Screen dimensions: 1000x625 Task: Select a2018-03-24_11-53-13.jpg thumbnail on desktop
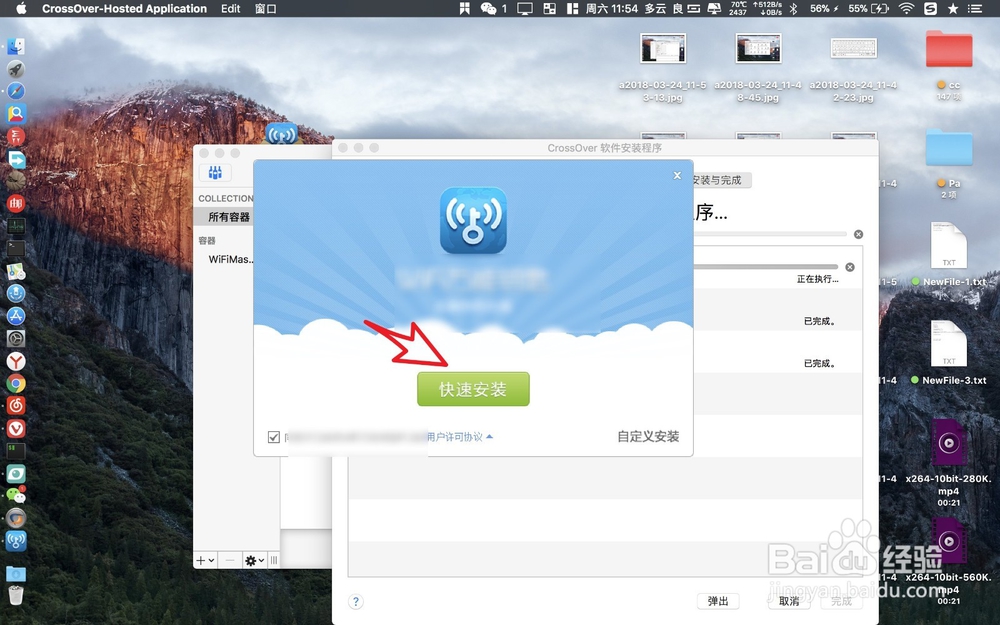tap(663, 48)
